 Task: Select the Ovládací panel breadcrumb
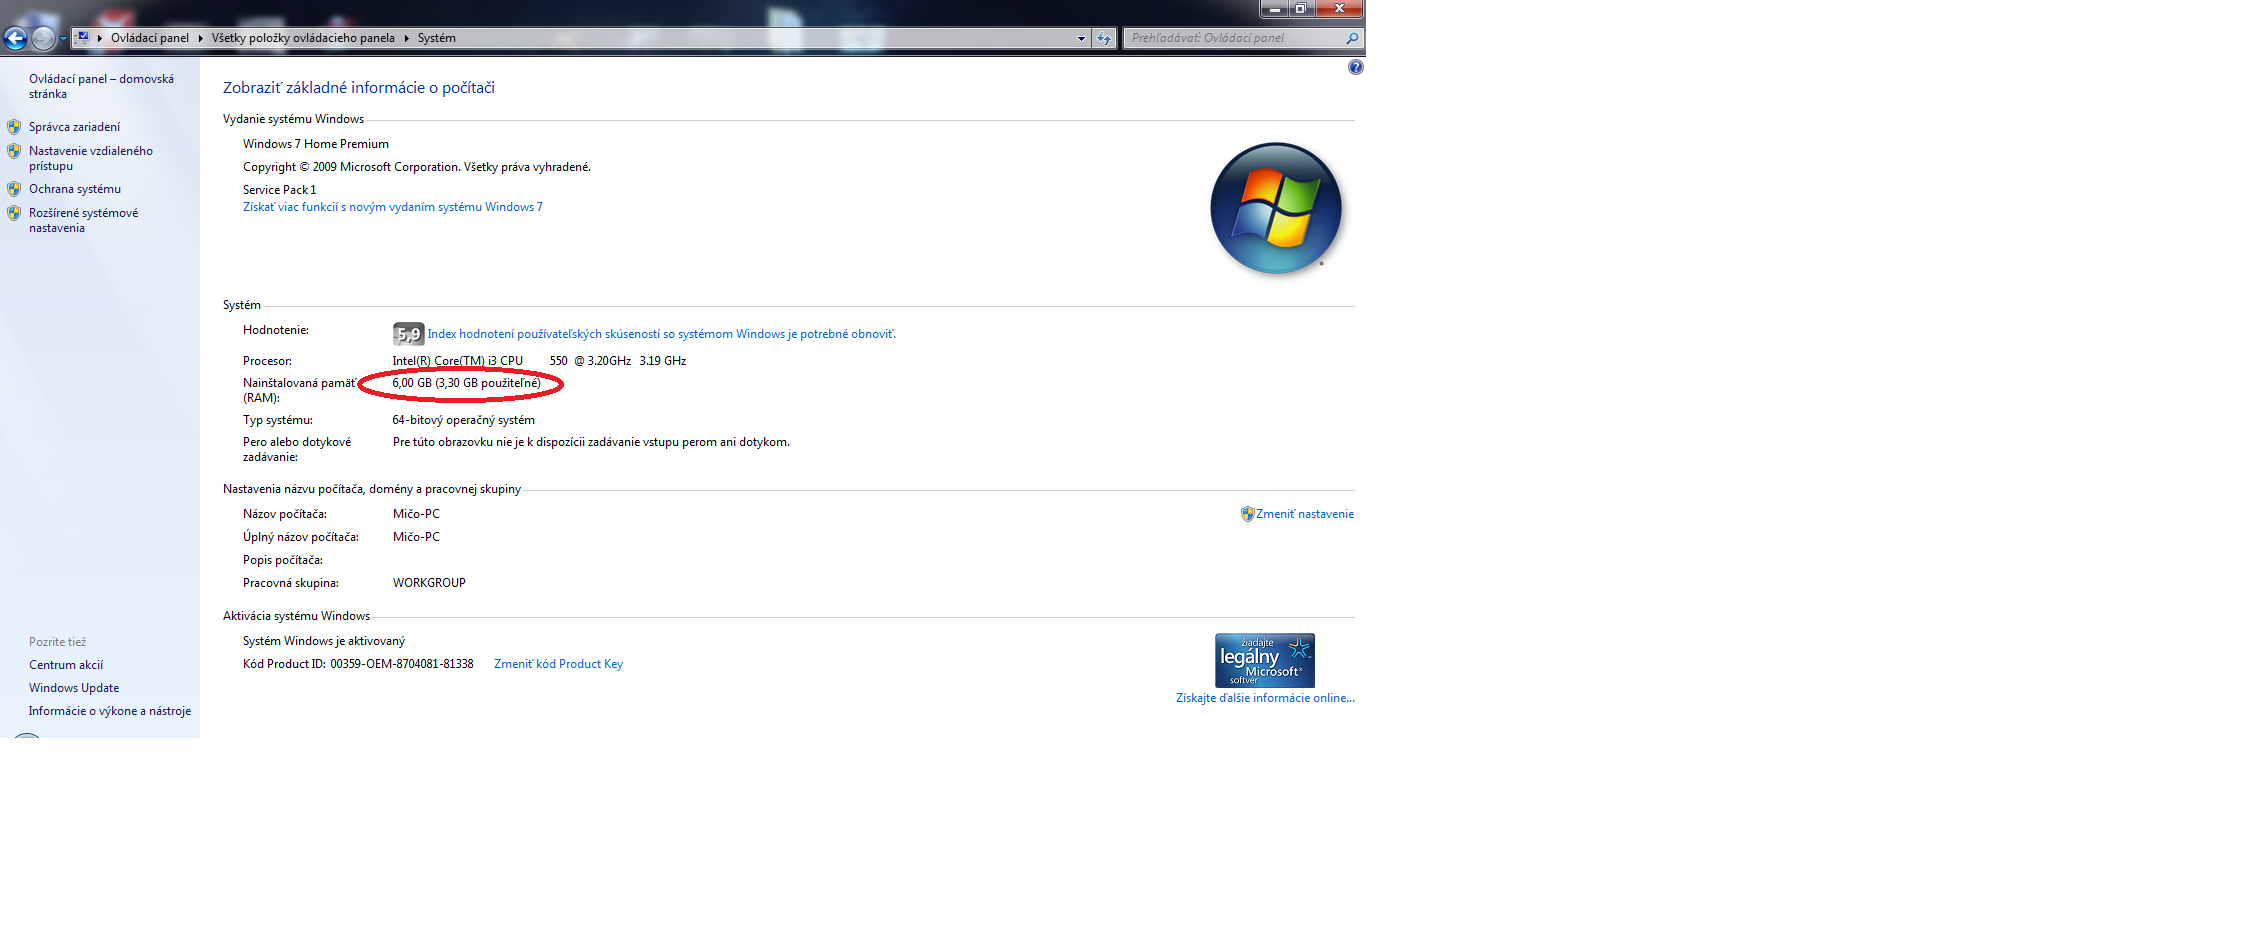pyautogui.click(x=150, y=38)
